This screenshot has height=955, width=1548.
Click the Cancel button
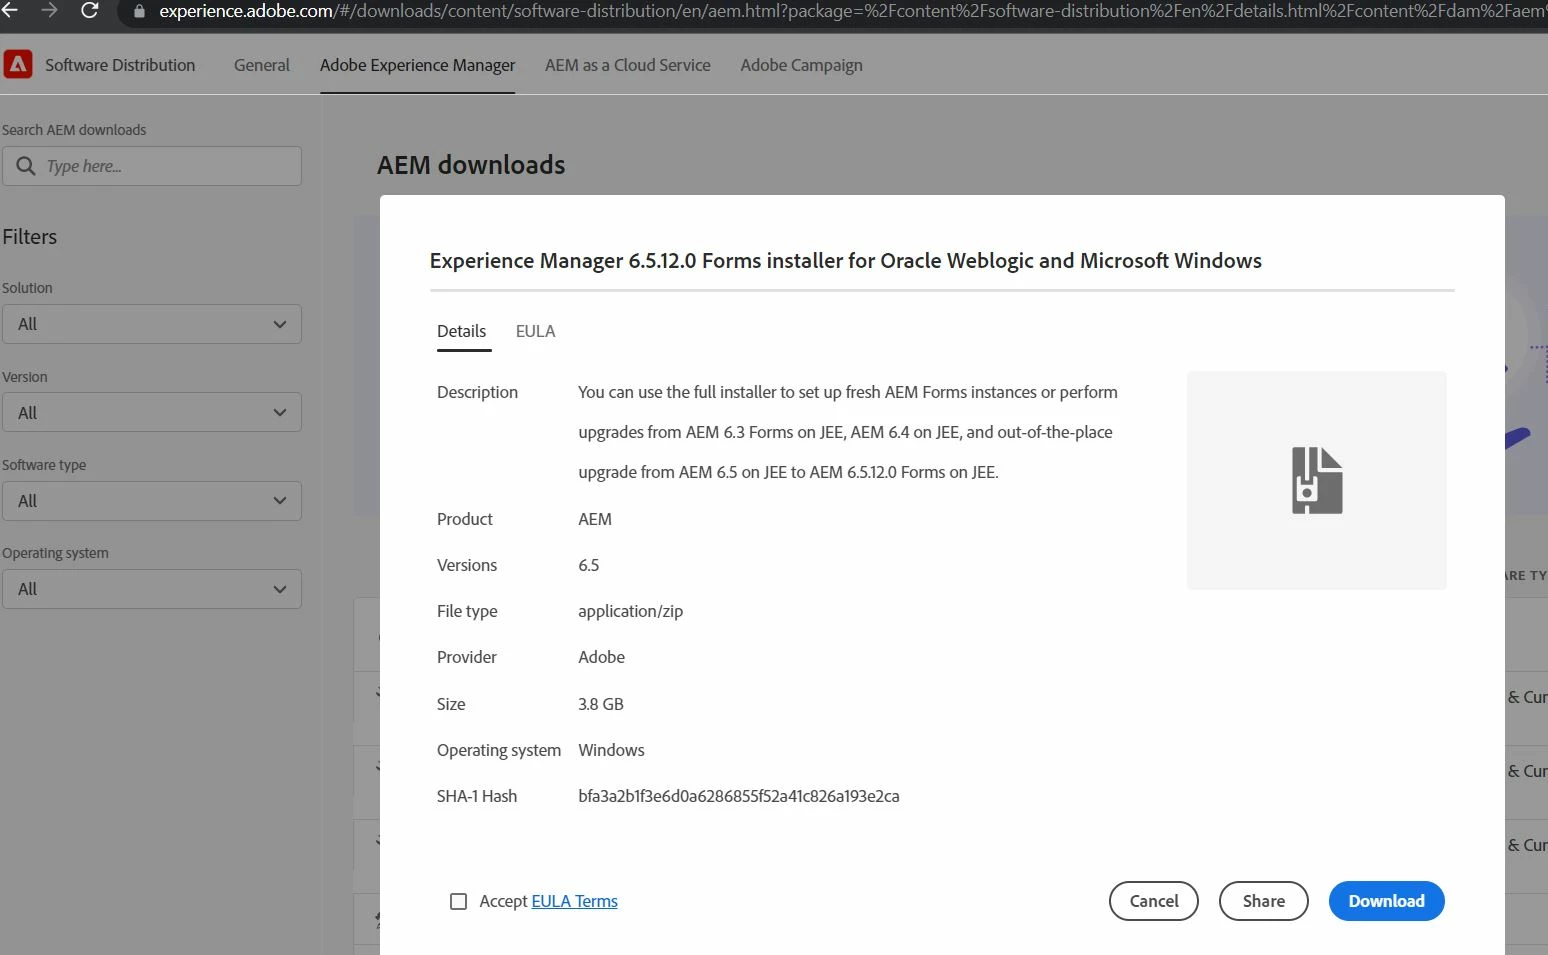(1154, 901)
